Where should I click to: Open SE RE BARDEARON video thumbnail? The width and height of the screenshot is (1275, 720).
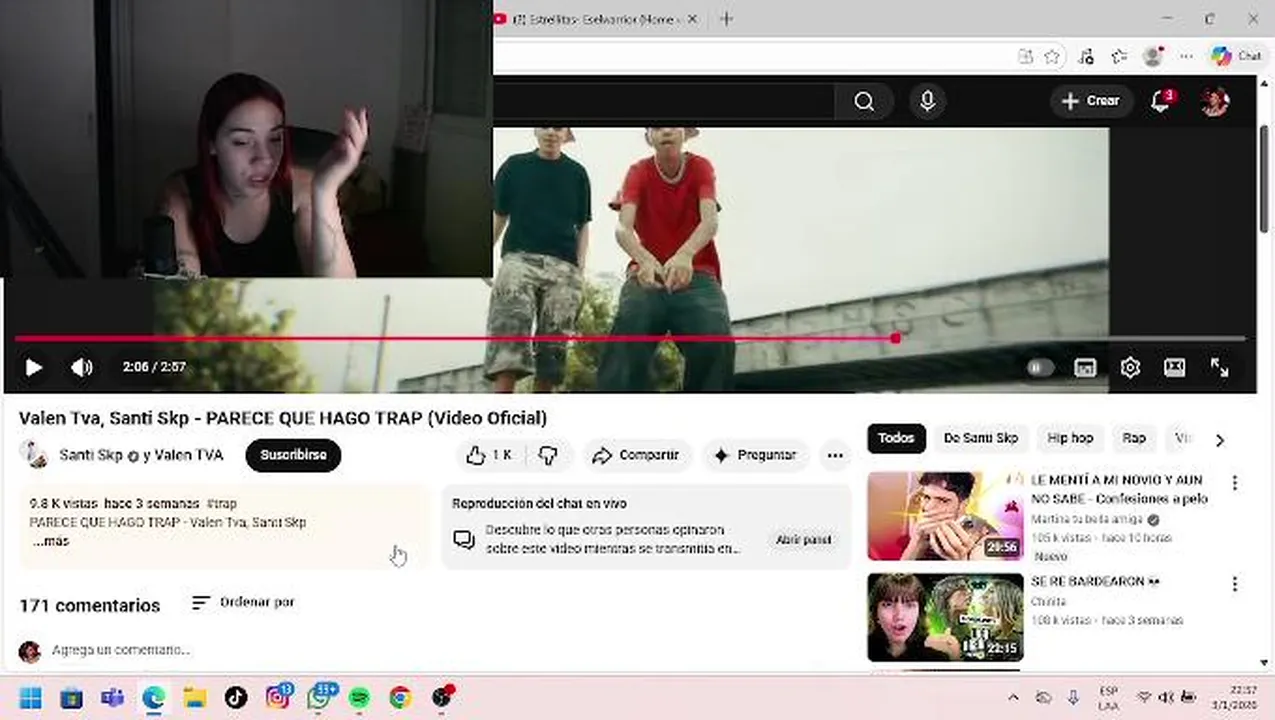click(945, 617)
